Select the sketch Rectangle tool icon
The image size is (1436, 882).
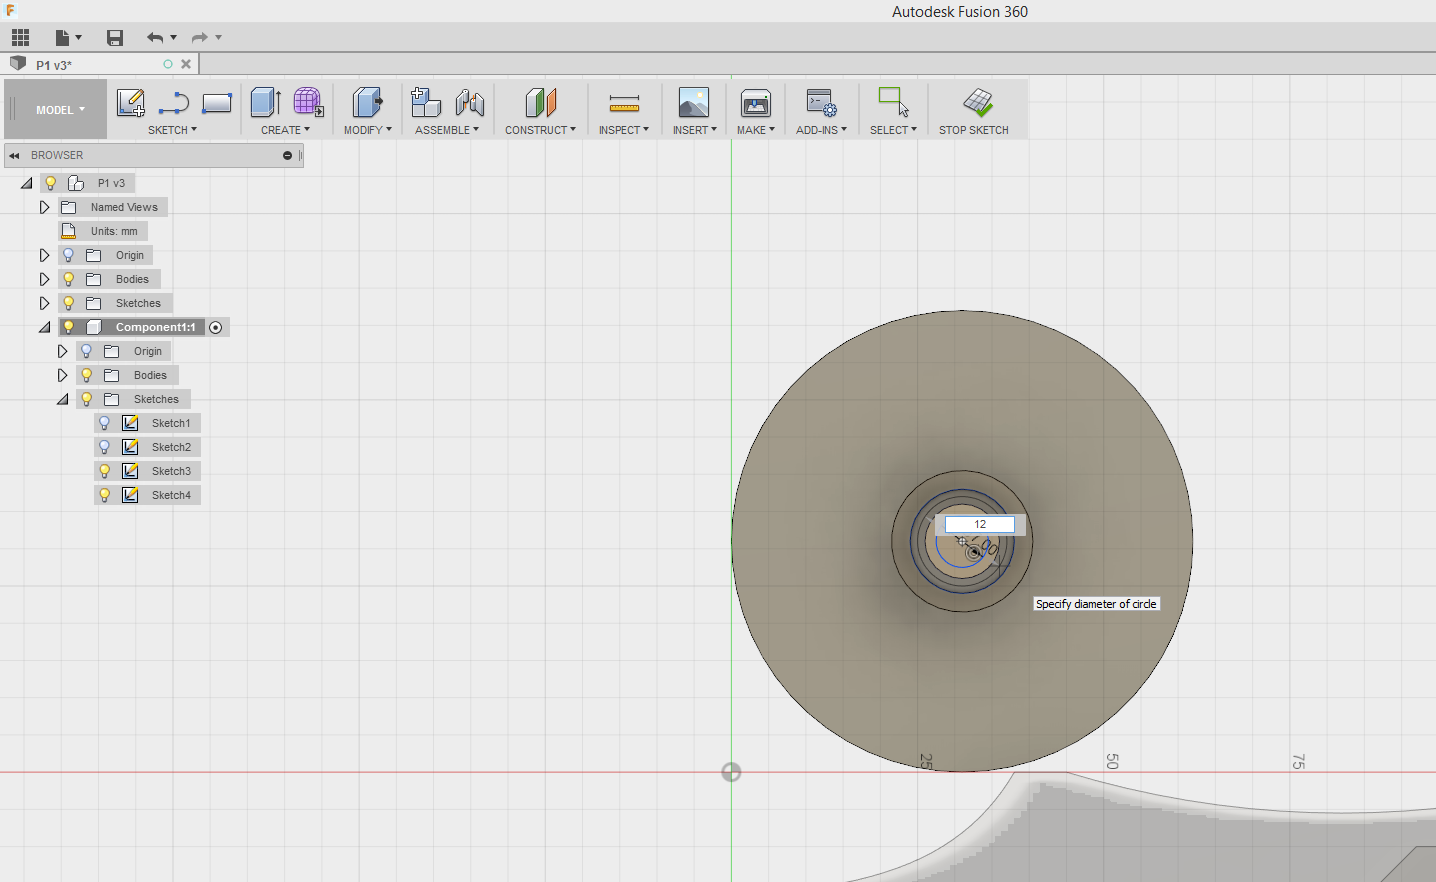click(x=217, y=103)
